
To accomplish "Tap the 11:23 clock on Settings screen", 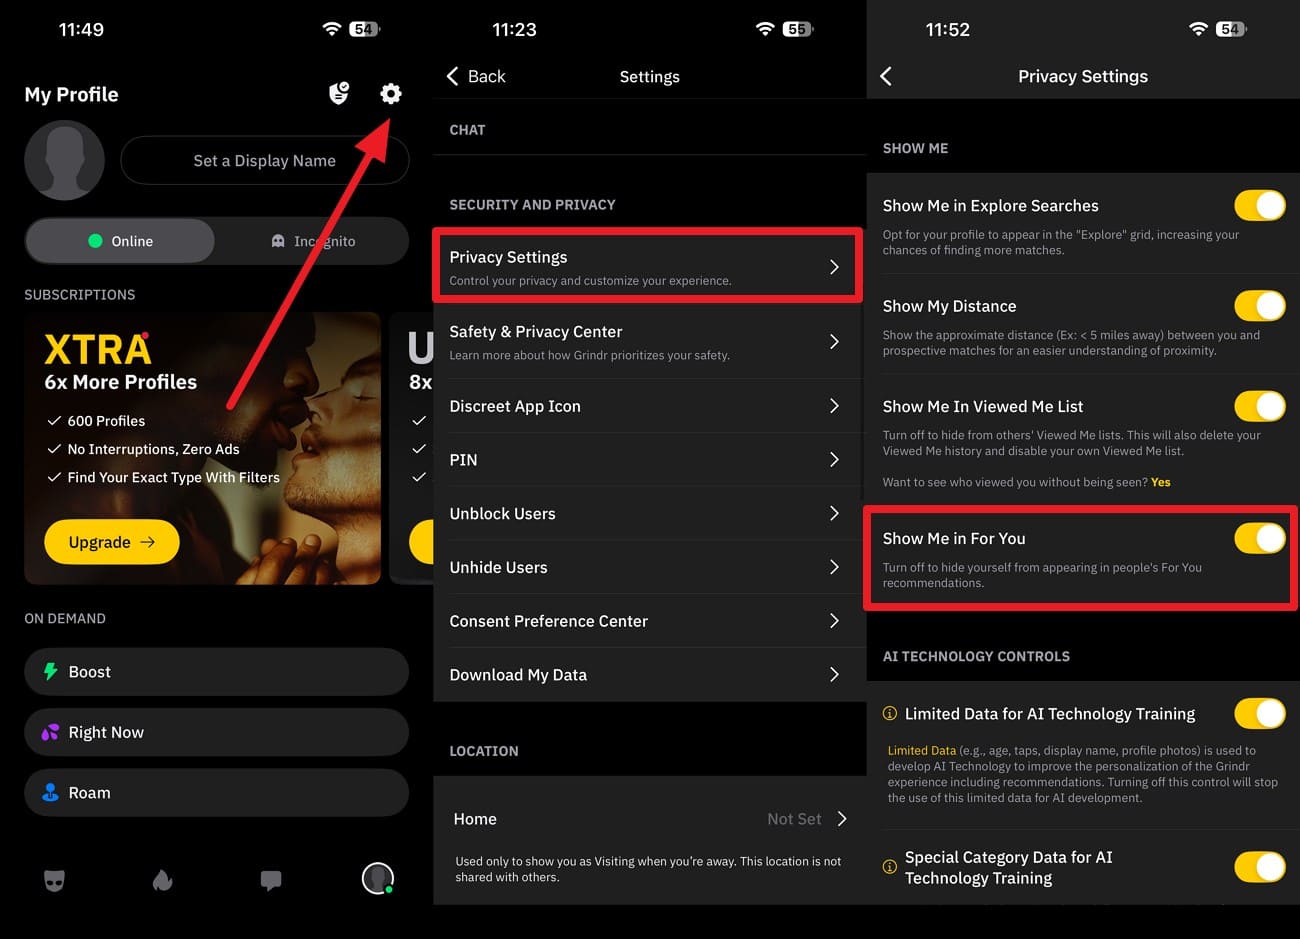I will [514, 30].
